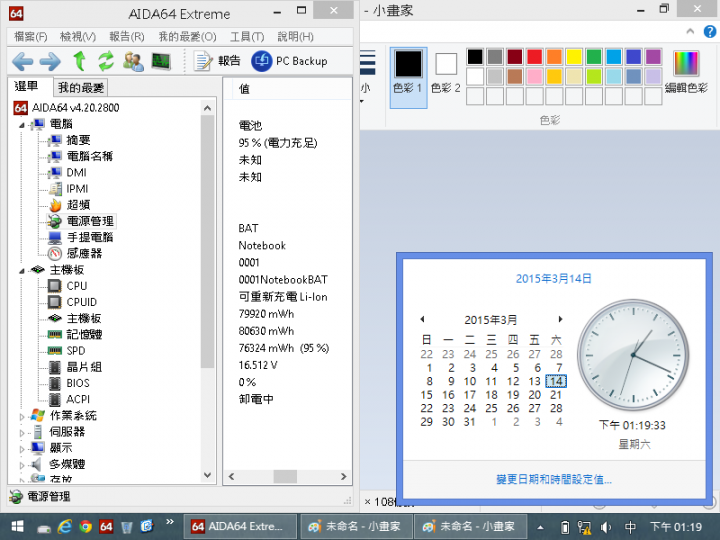Select 感應器 gauge item
The image size is (720, 540).
click(84, 253)
